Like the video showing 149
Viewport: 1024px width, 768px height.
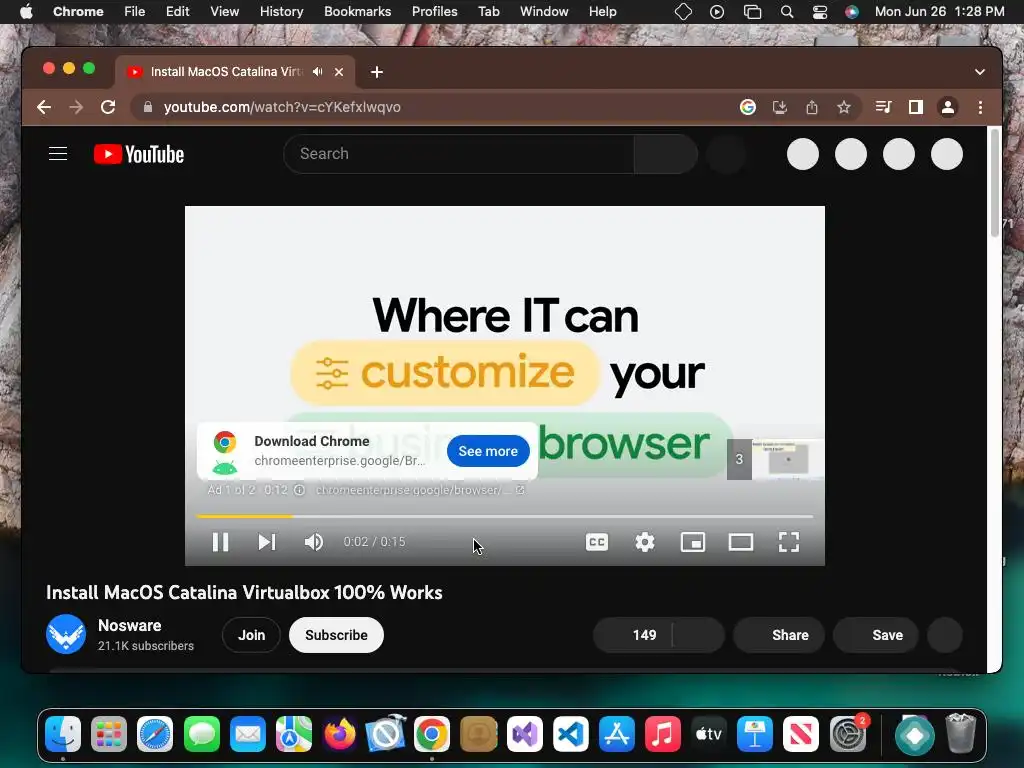click(632, 635)
